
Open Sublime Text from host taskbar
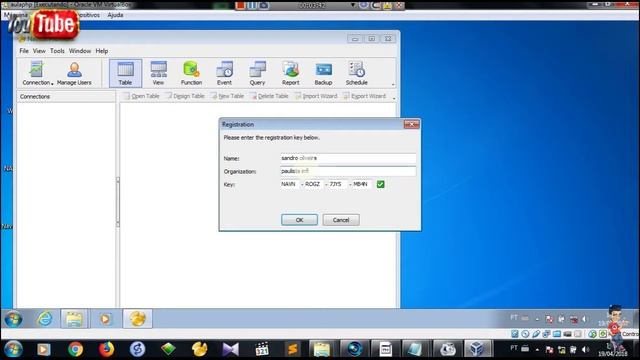click(293, 349)
